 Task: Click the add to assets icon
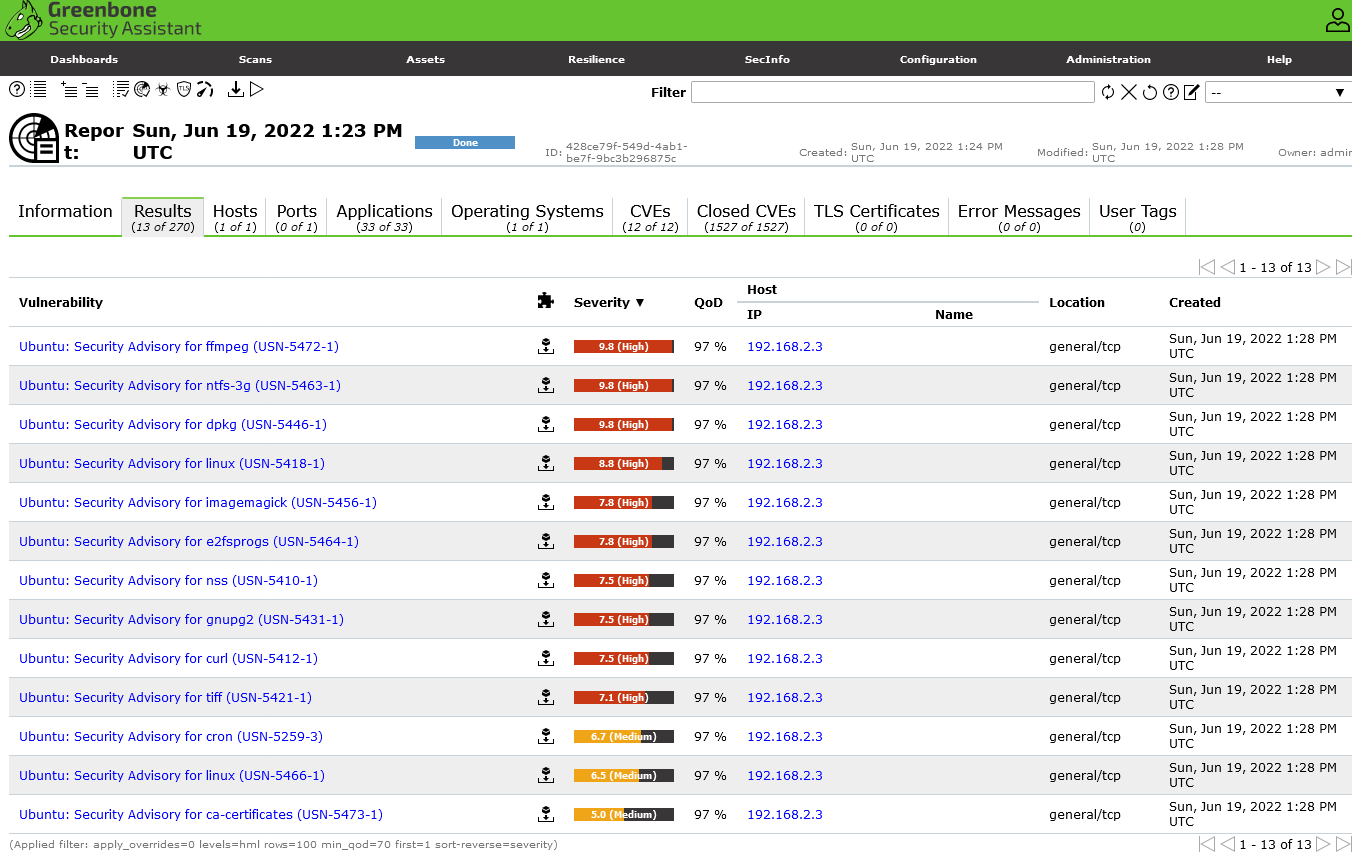[x=69, y=89]
